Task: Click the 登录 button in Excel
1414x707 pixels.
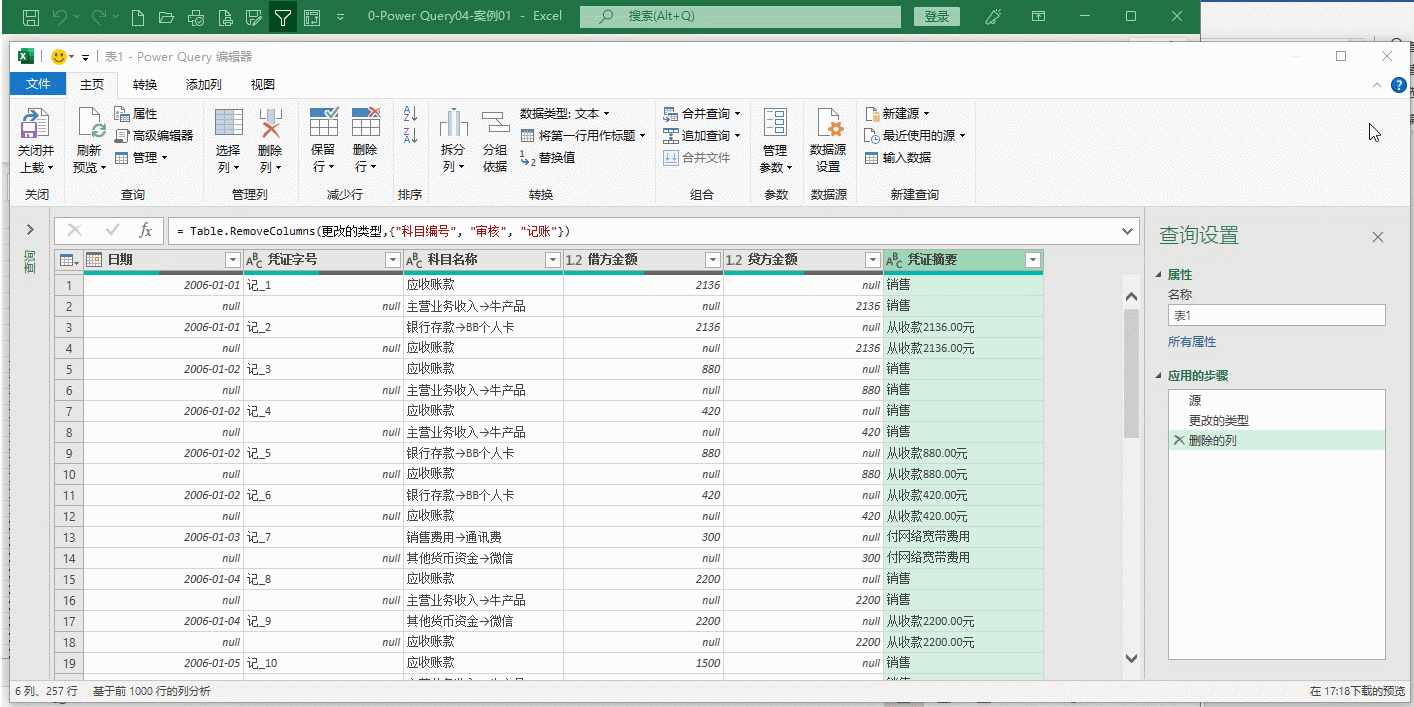Action: coord(936,16)
